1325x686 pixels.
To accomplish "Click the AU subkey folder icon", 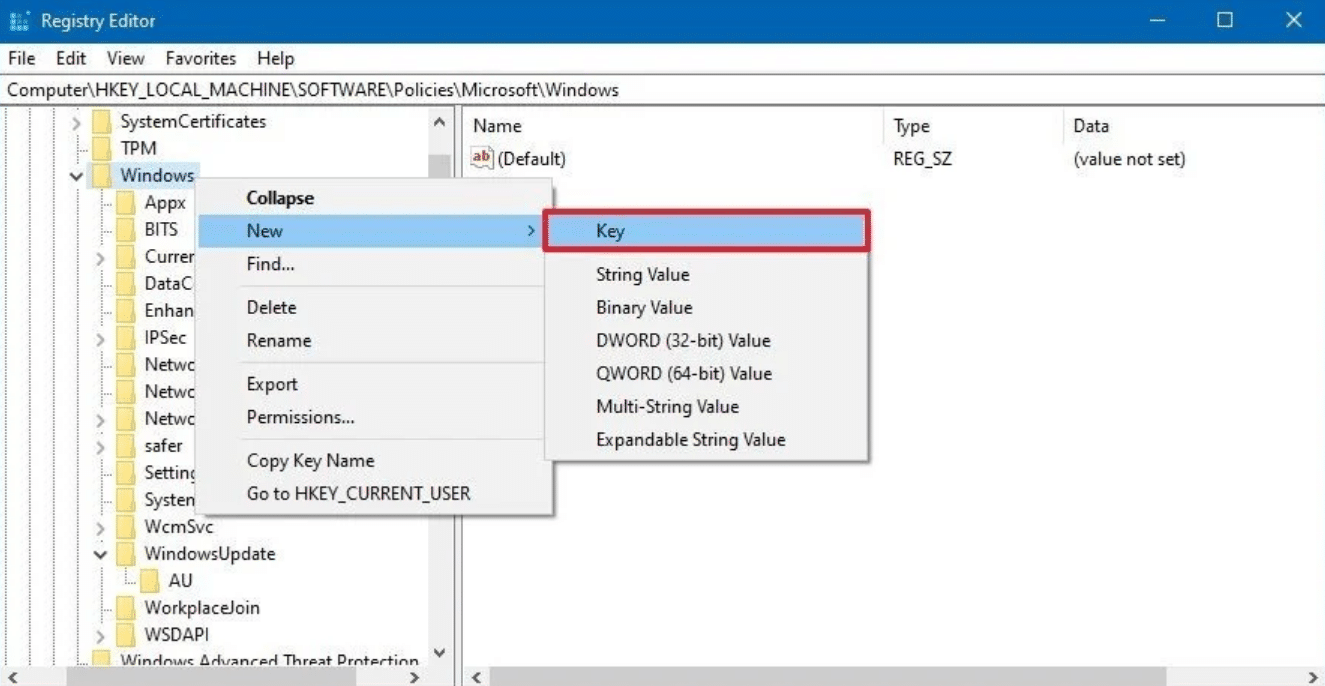I will tap(150, 581).
